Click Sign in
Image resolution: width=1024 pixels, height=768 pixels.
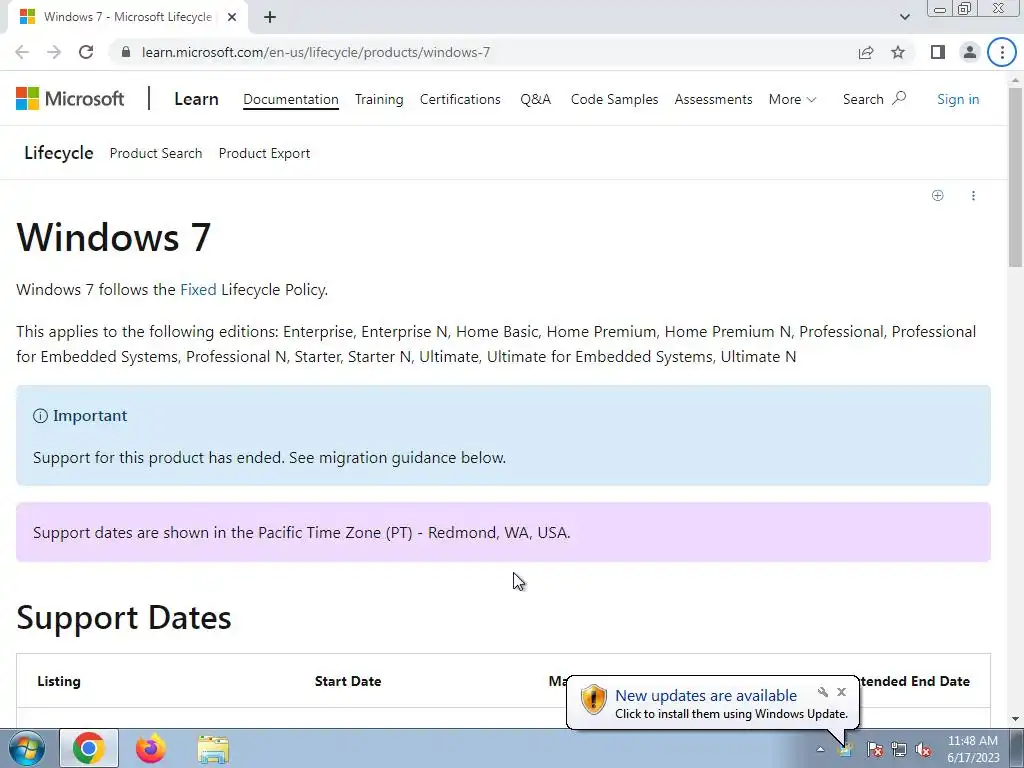pyautogui.click(x=958, y=99)
